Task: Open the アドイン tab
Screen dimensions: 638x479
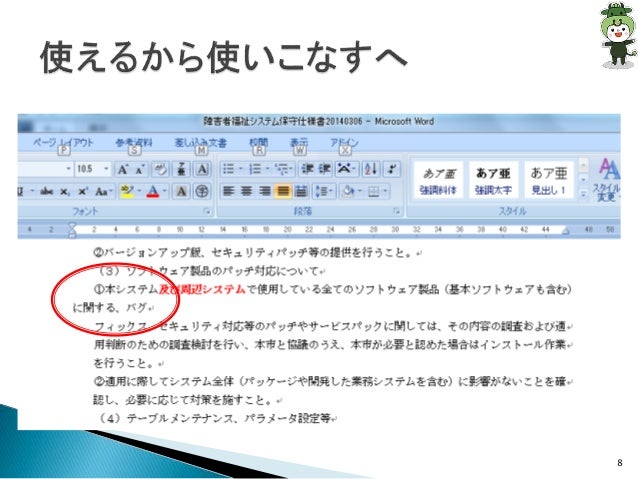Action: pyautogui.click(x=344, y=142)
